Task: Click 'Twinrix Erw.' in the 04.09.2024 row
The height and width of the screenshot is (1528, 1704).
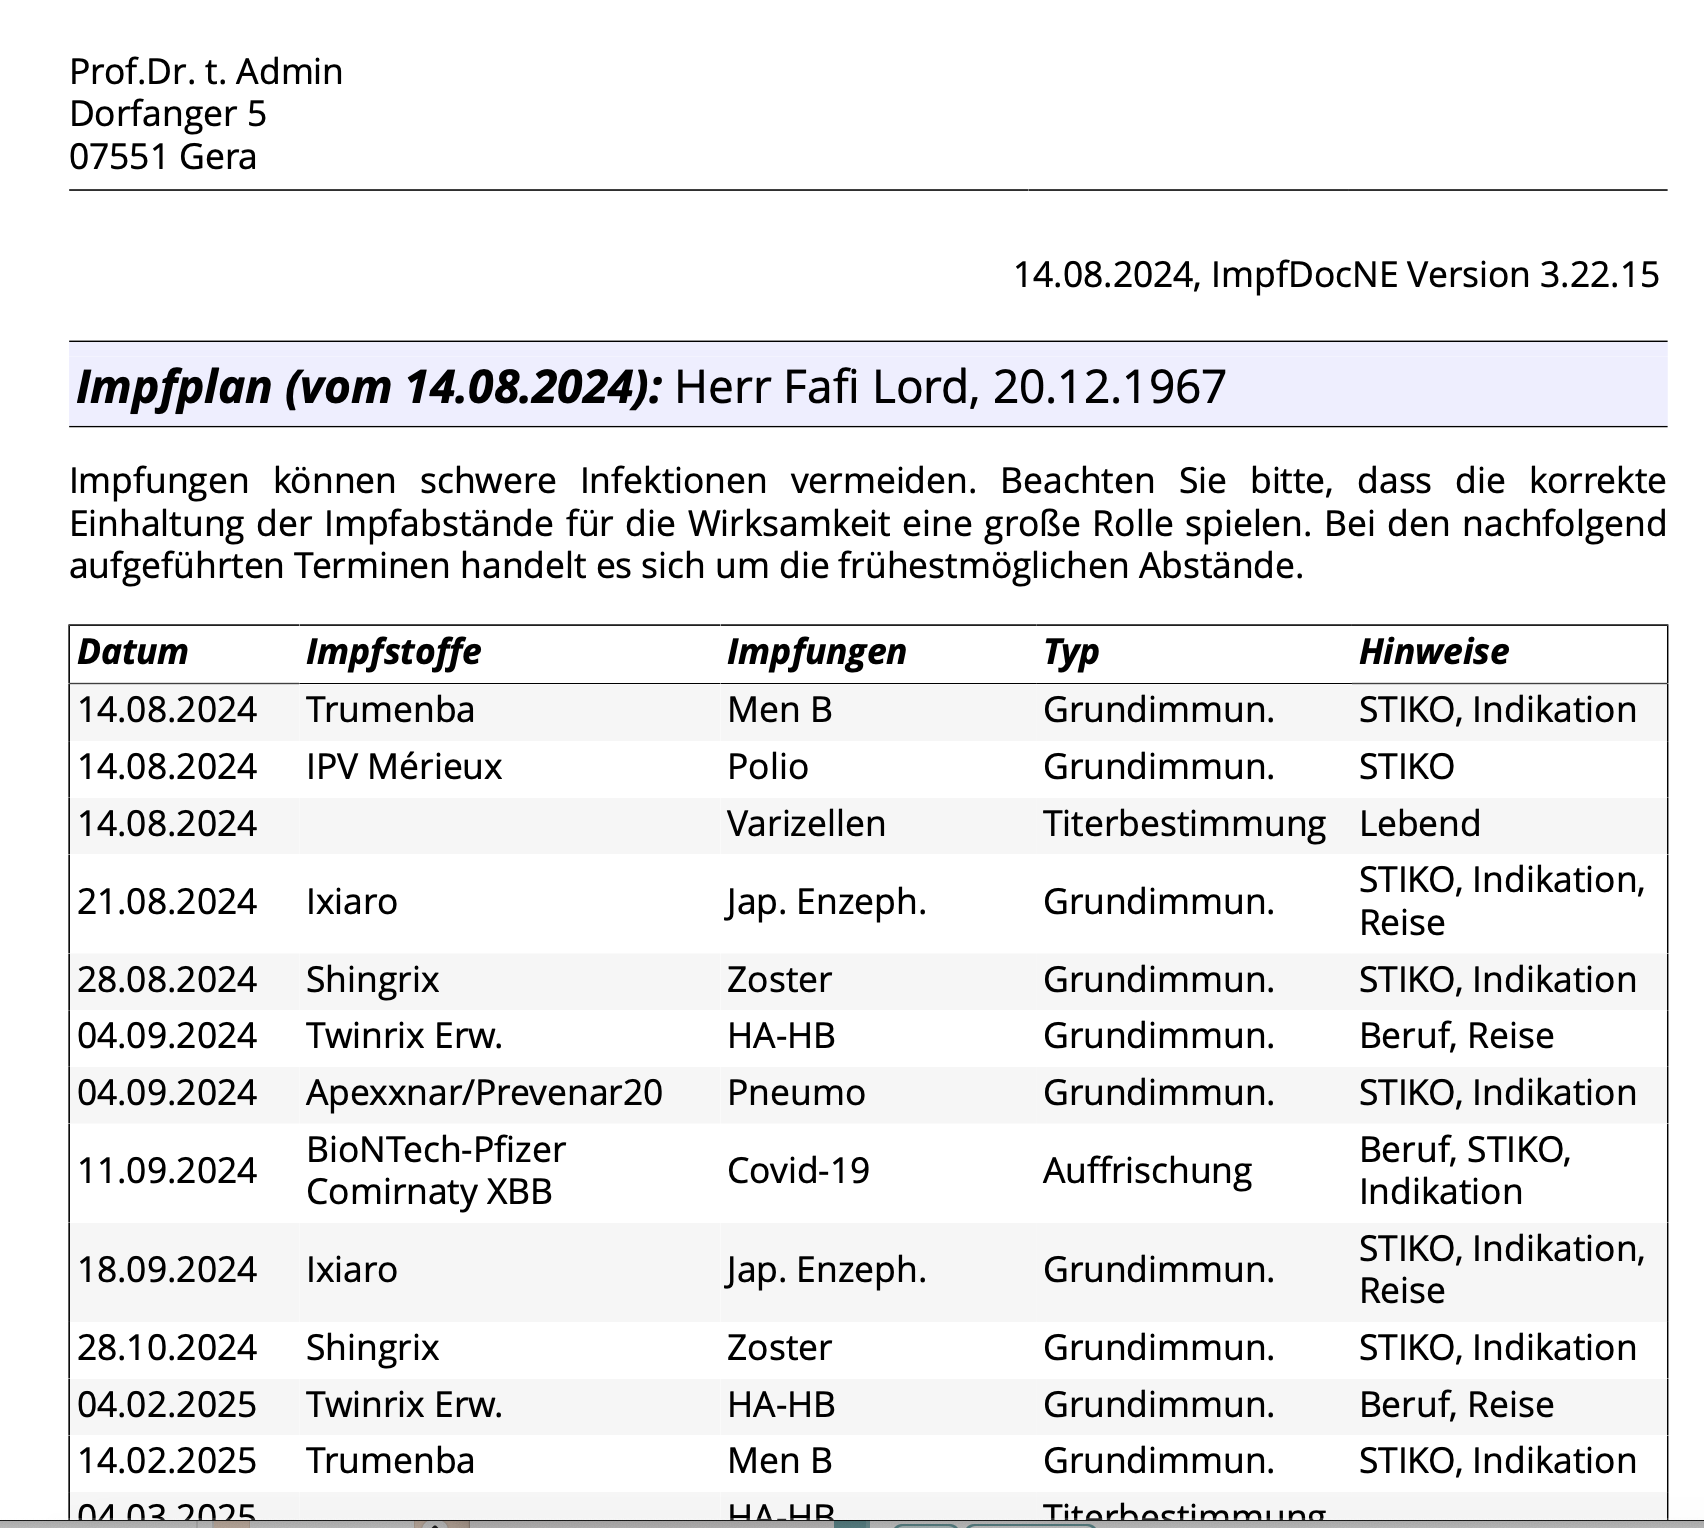Action: coord(404,1036)
